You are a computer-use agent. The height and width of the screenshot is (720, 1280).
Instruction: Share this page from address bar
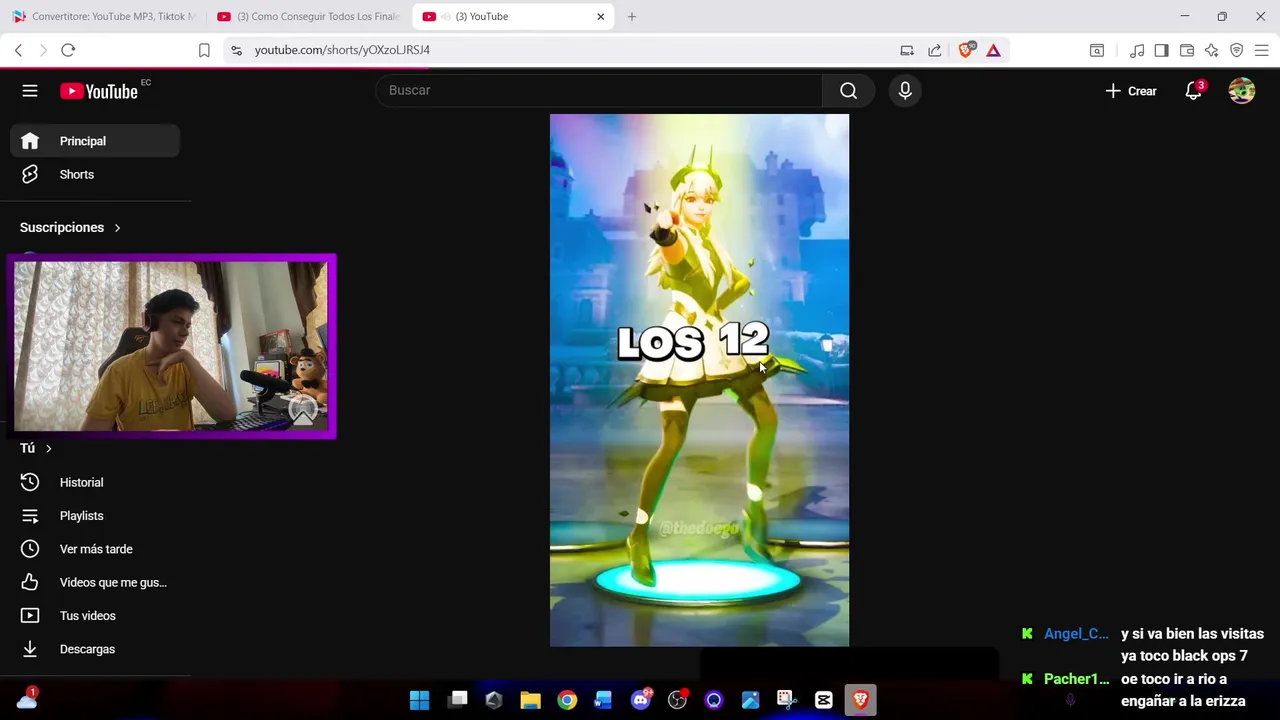click(x=934, y=50)
